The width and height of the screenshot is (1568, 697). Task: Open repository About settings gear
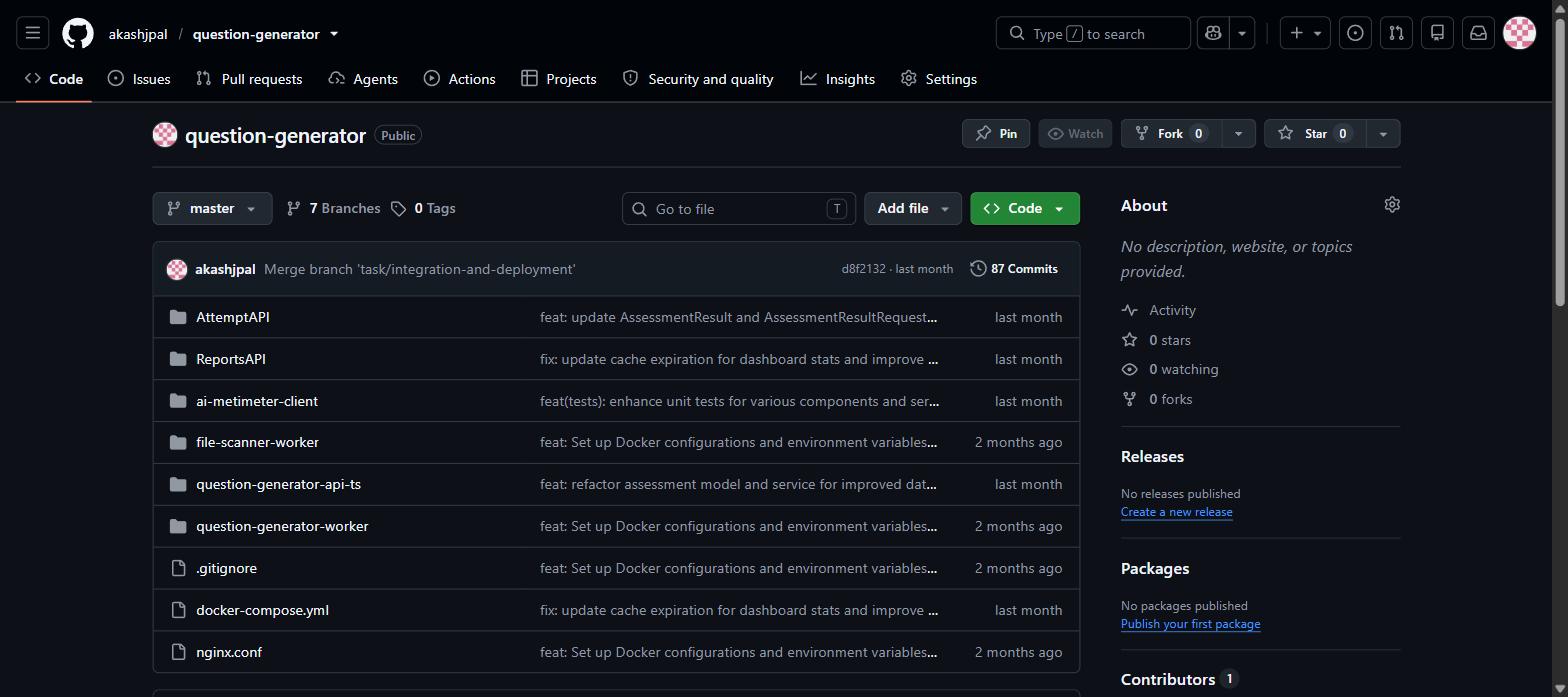[1392, 204]
